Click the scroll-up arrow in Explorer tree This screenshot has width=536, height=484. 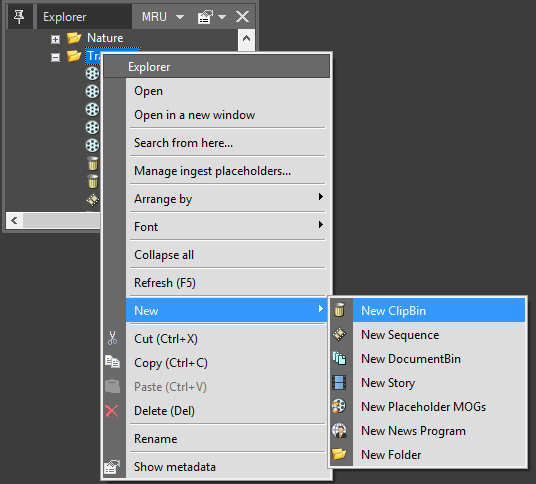click(246, 39)
